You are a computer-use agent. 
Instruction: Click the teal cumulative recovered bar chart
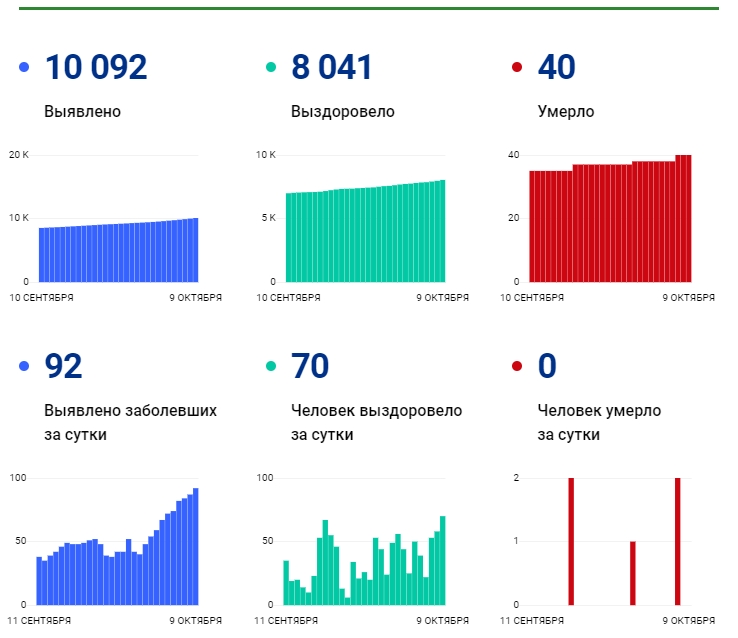coord(366,231)
